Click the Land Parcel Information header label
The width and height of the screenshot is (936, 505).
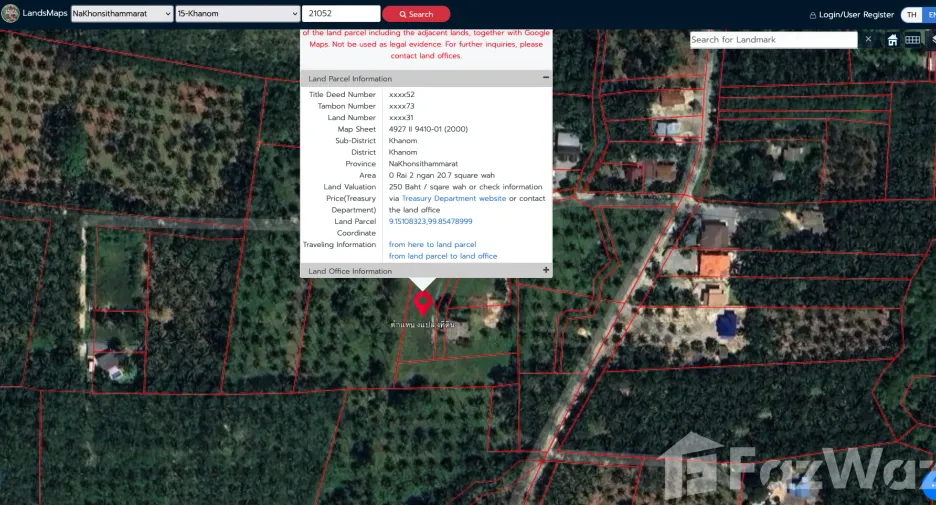coord(350,79)
